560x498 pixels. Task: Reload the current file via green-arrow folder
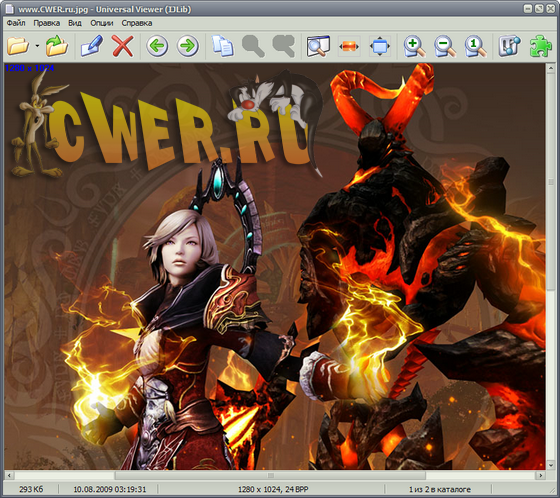[x=57, y=46]
